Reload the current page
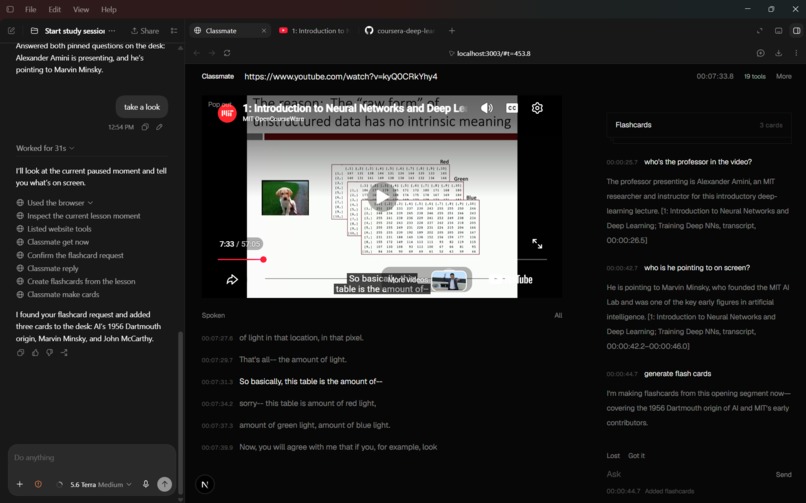 (x=227, y=53)
